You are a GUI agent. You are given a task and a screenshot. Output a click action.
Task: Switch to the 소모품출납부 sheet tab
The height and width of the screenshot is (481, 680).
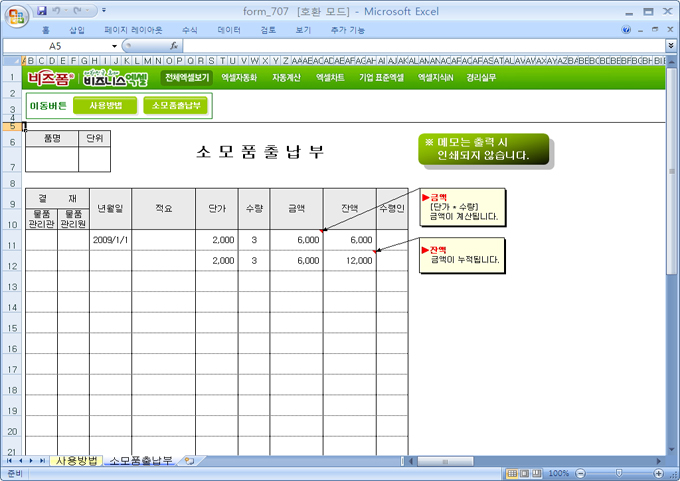point(141,461)
